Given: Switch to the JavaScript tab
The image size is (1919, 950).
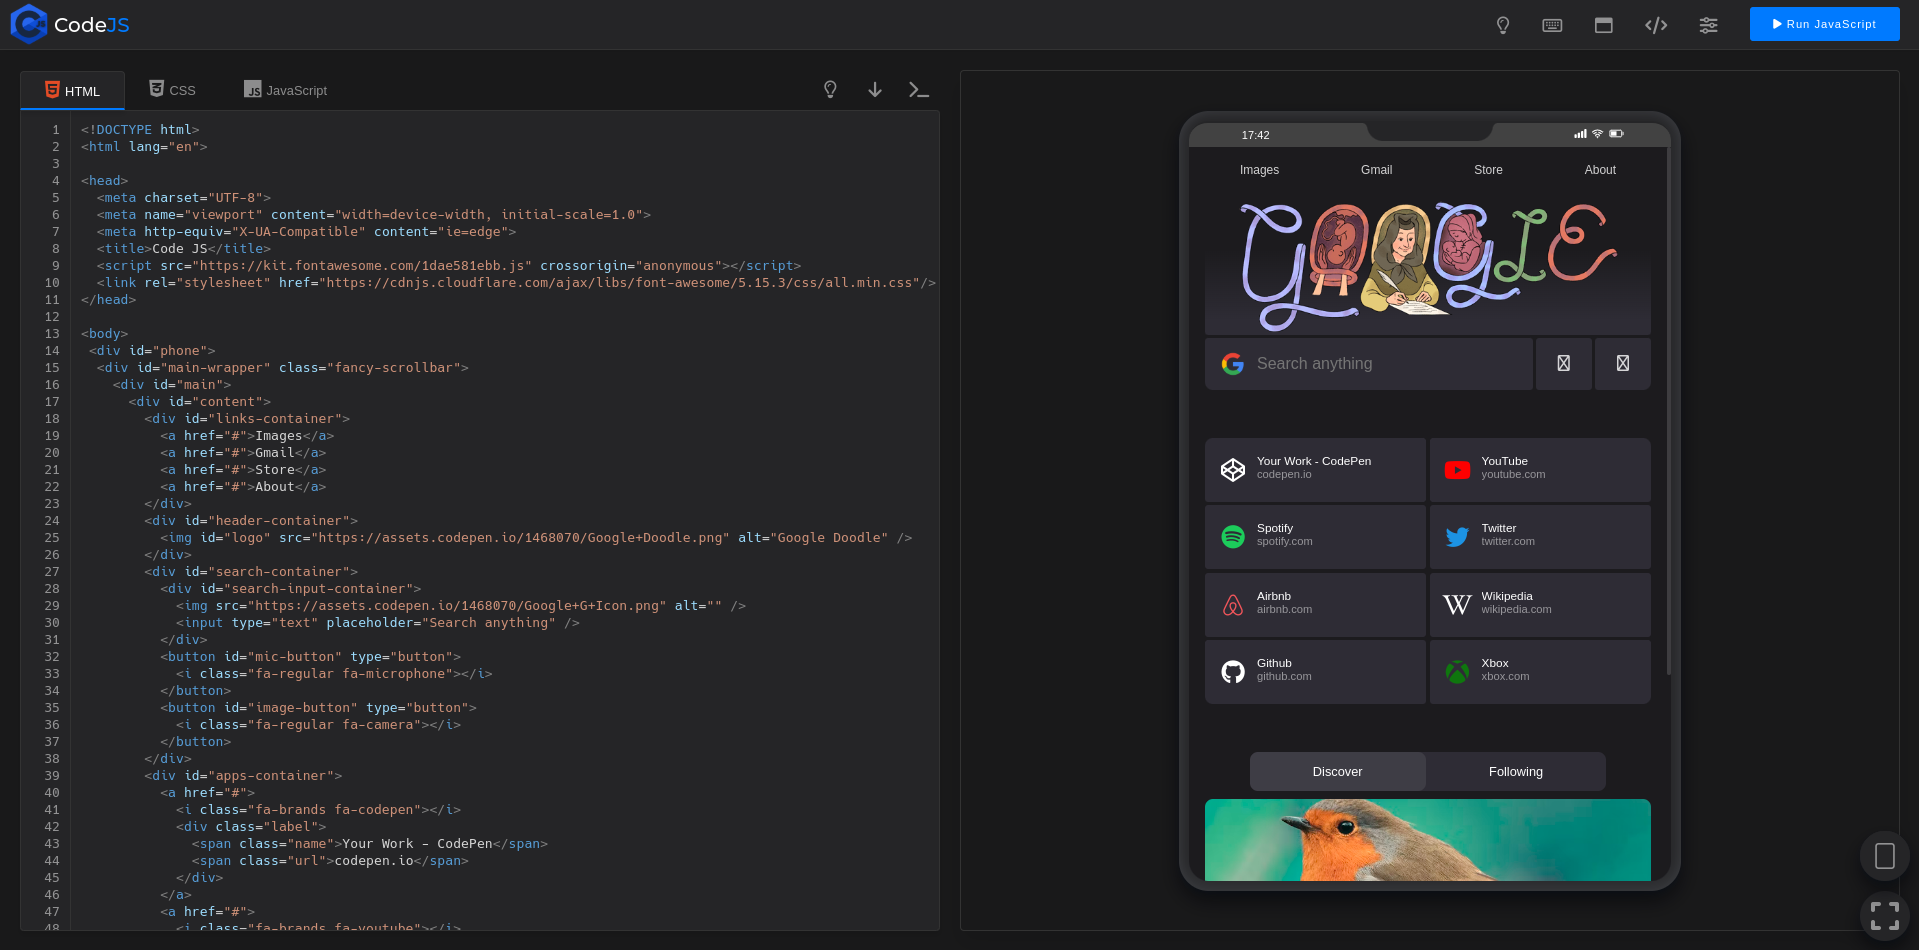Looking at the screenshot, I should [x=286, y=90].
